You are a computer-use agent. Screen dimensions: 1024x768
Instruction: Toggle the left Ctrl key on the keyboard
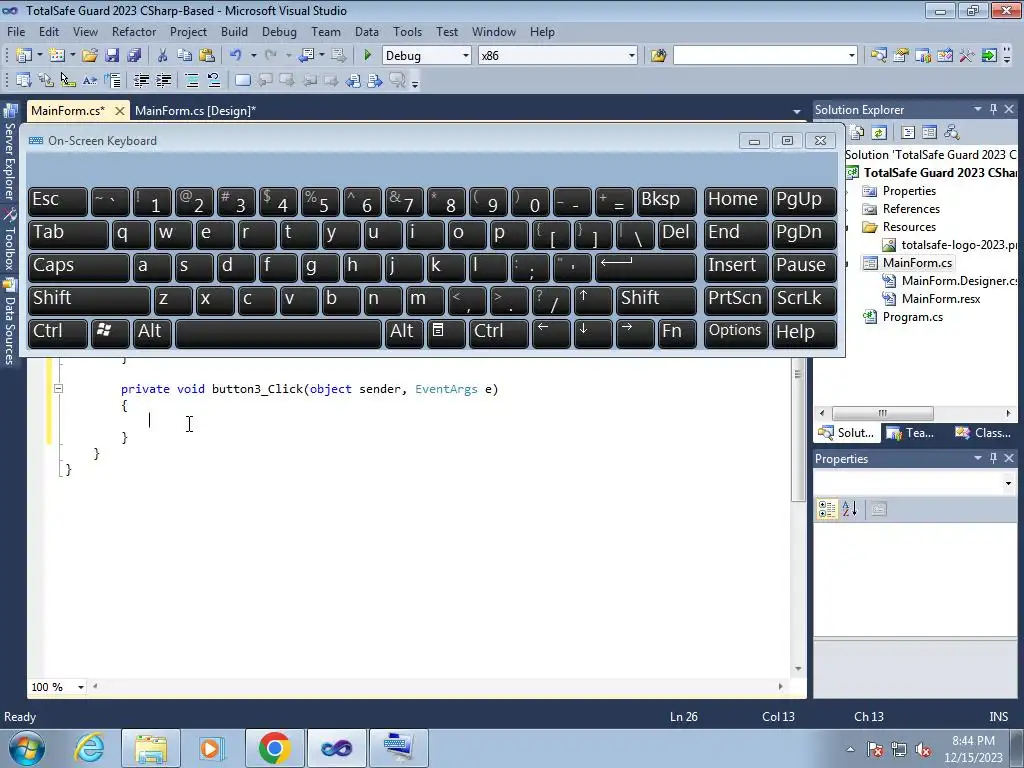coord(57,332)
